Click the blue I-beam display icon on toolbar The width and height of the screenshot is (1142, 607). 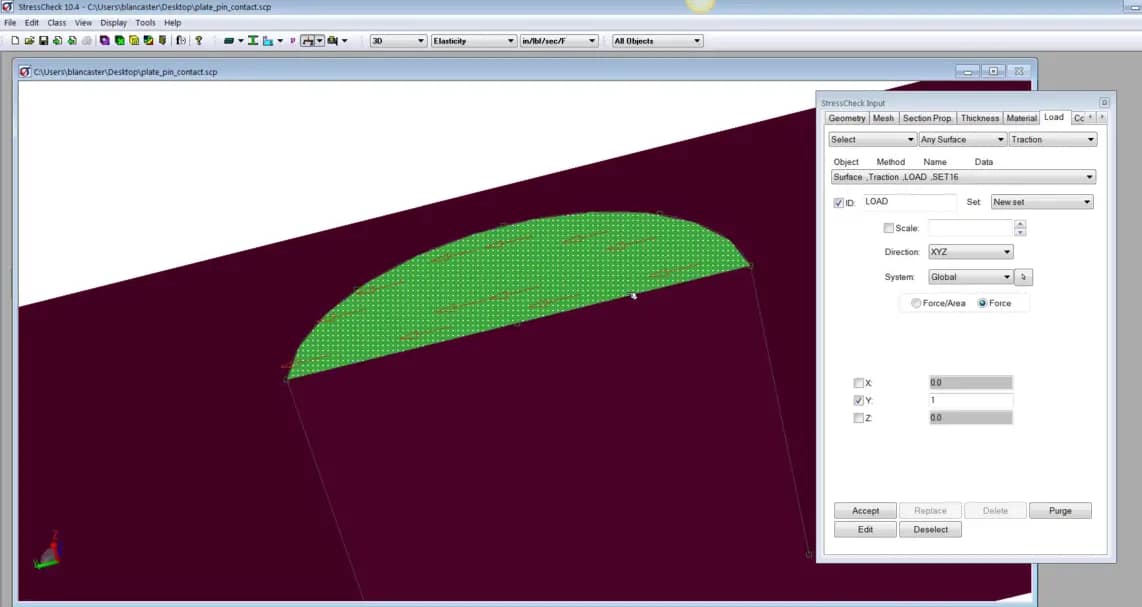pos(253,41)
